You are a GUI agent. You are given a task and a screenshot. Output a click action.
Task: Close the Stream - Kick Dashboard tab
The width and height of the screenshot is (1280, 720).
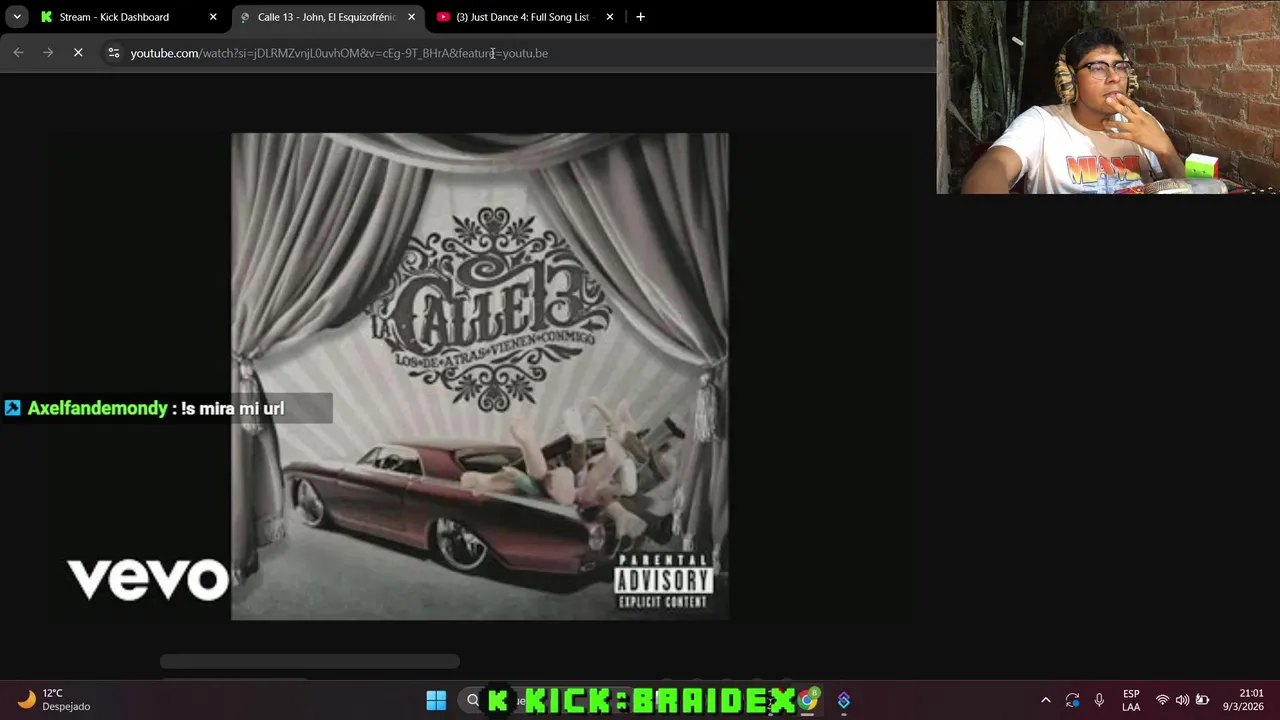coord(213,17)
